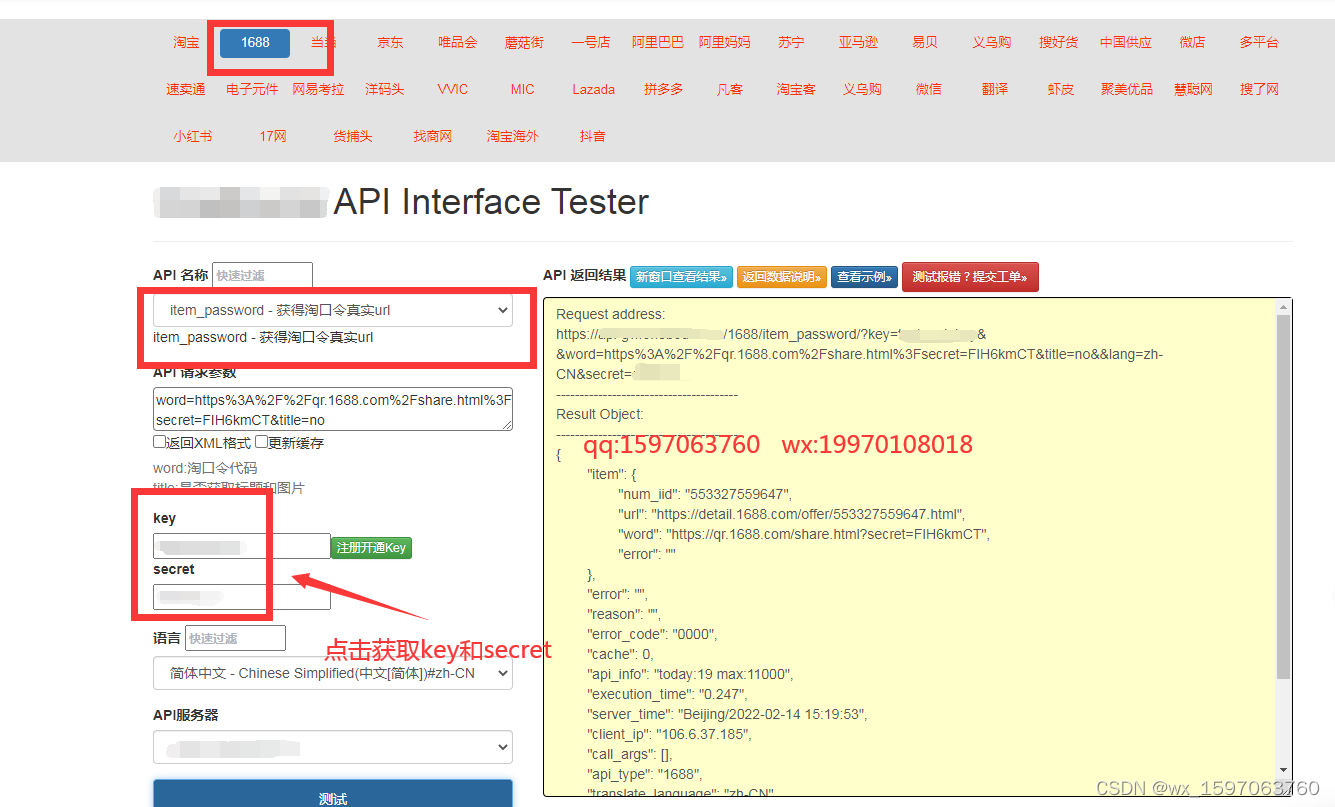
Task: Go to the 唯品会 platform tab
Action: [457, 42]
